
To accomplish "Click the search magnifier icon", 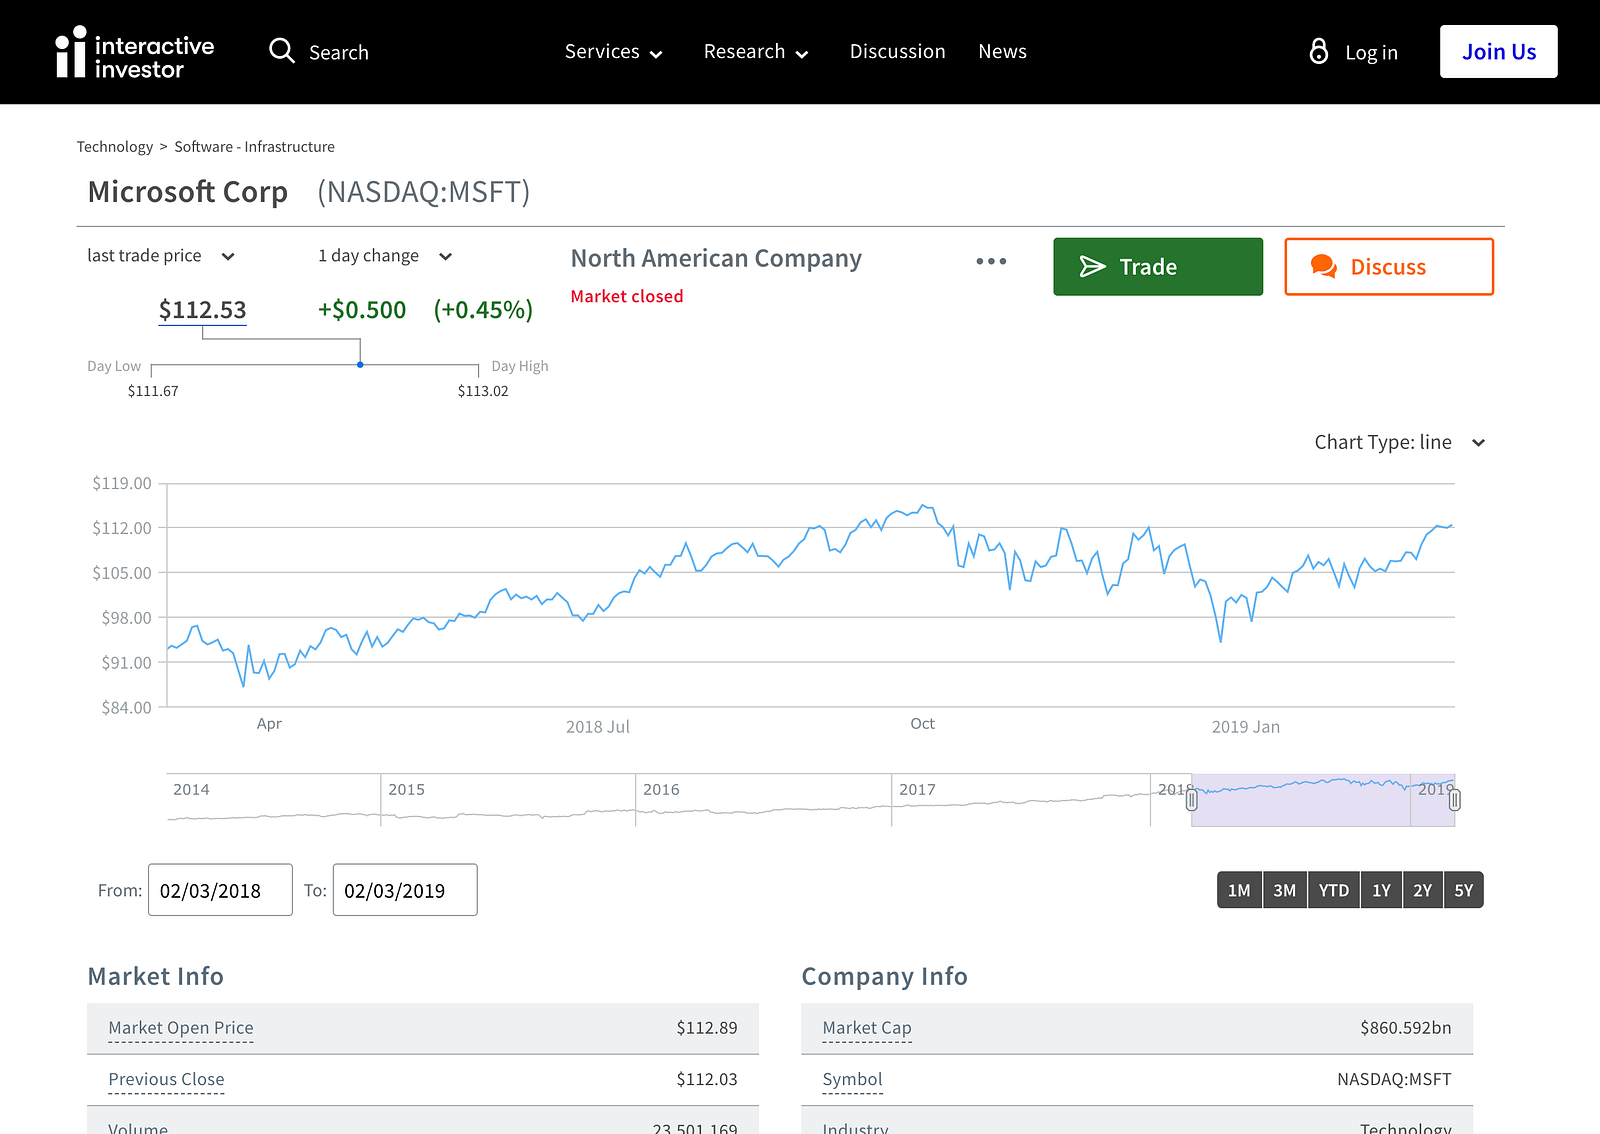I will click(282, 51).
